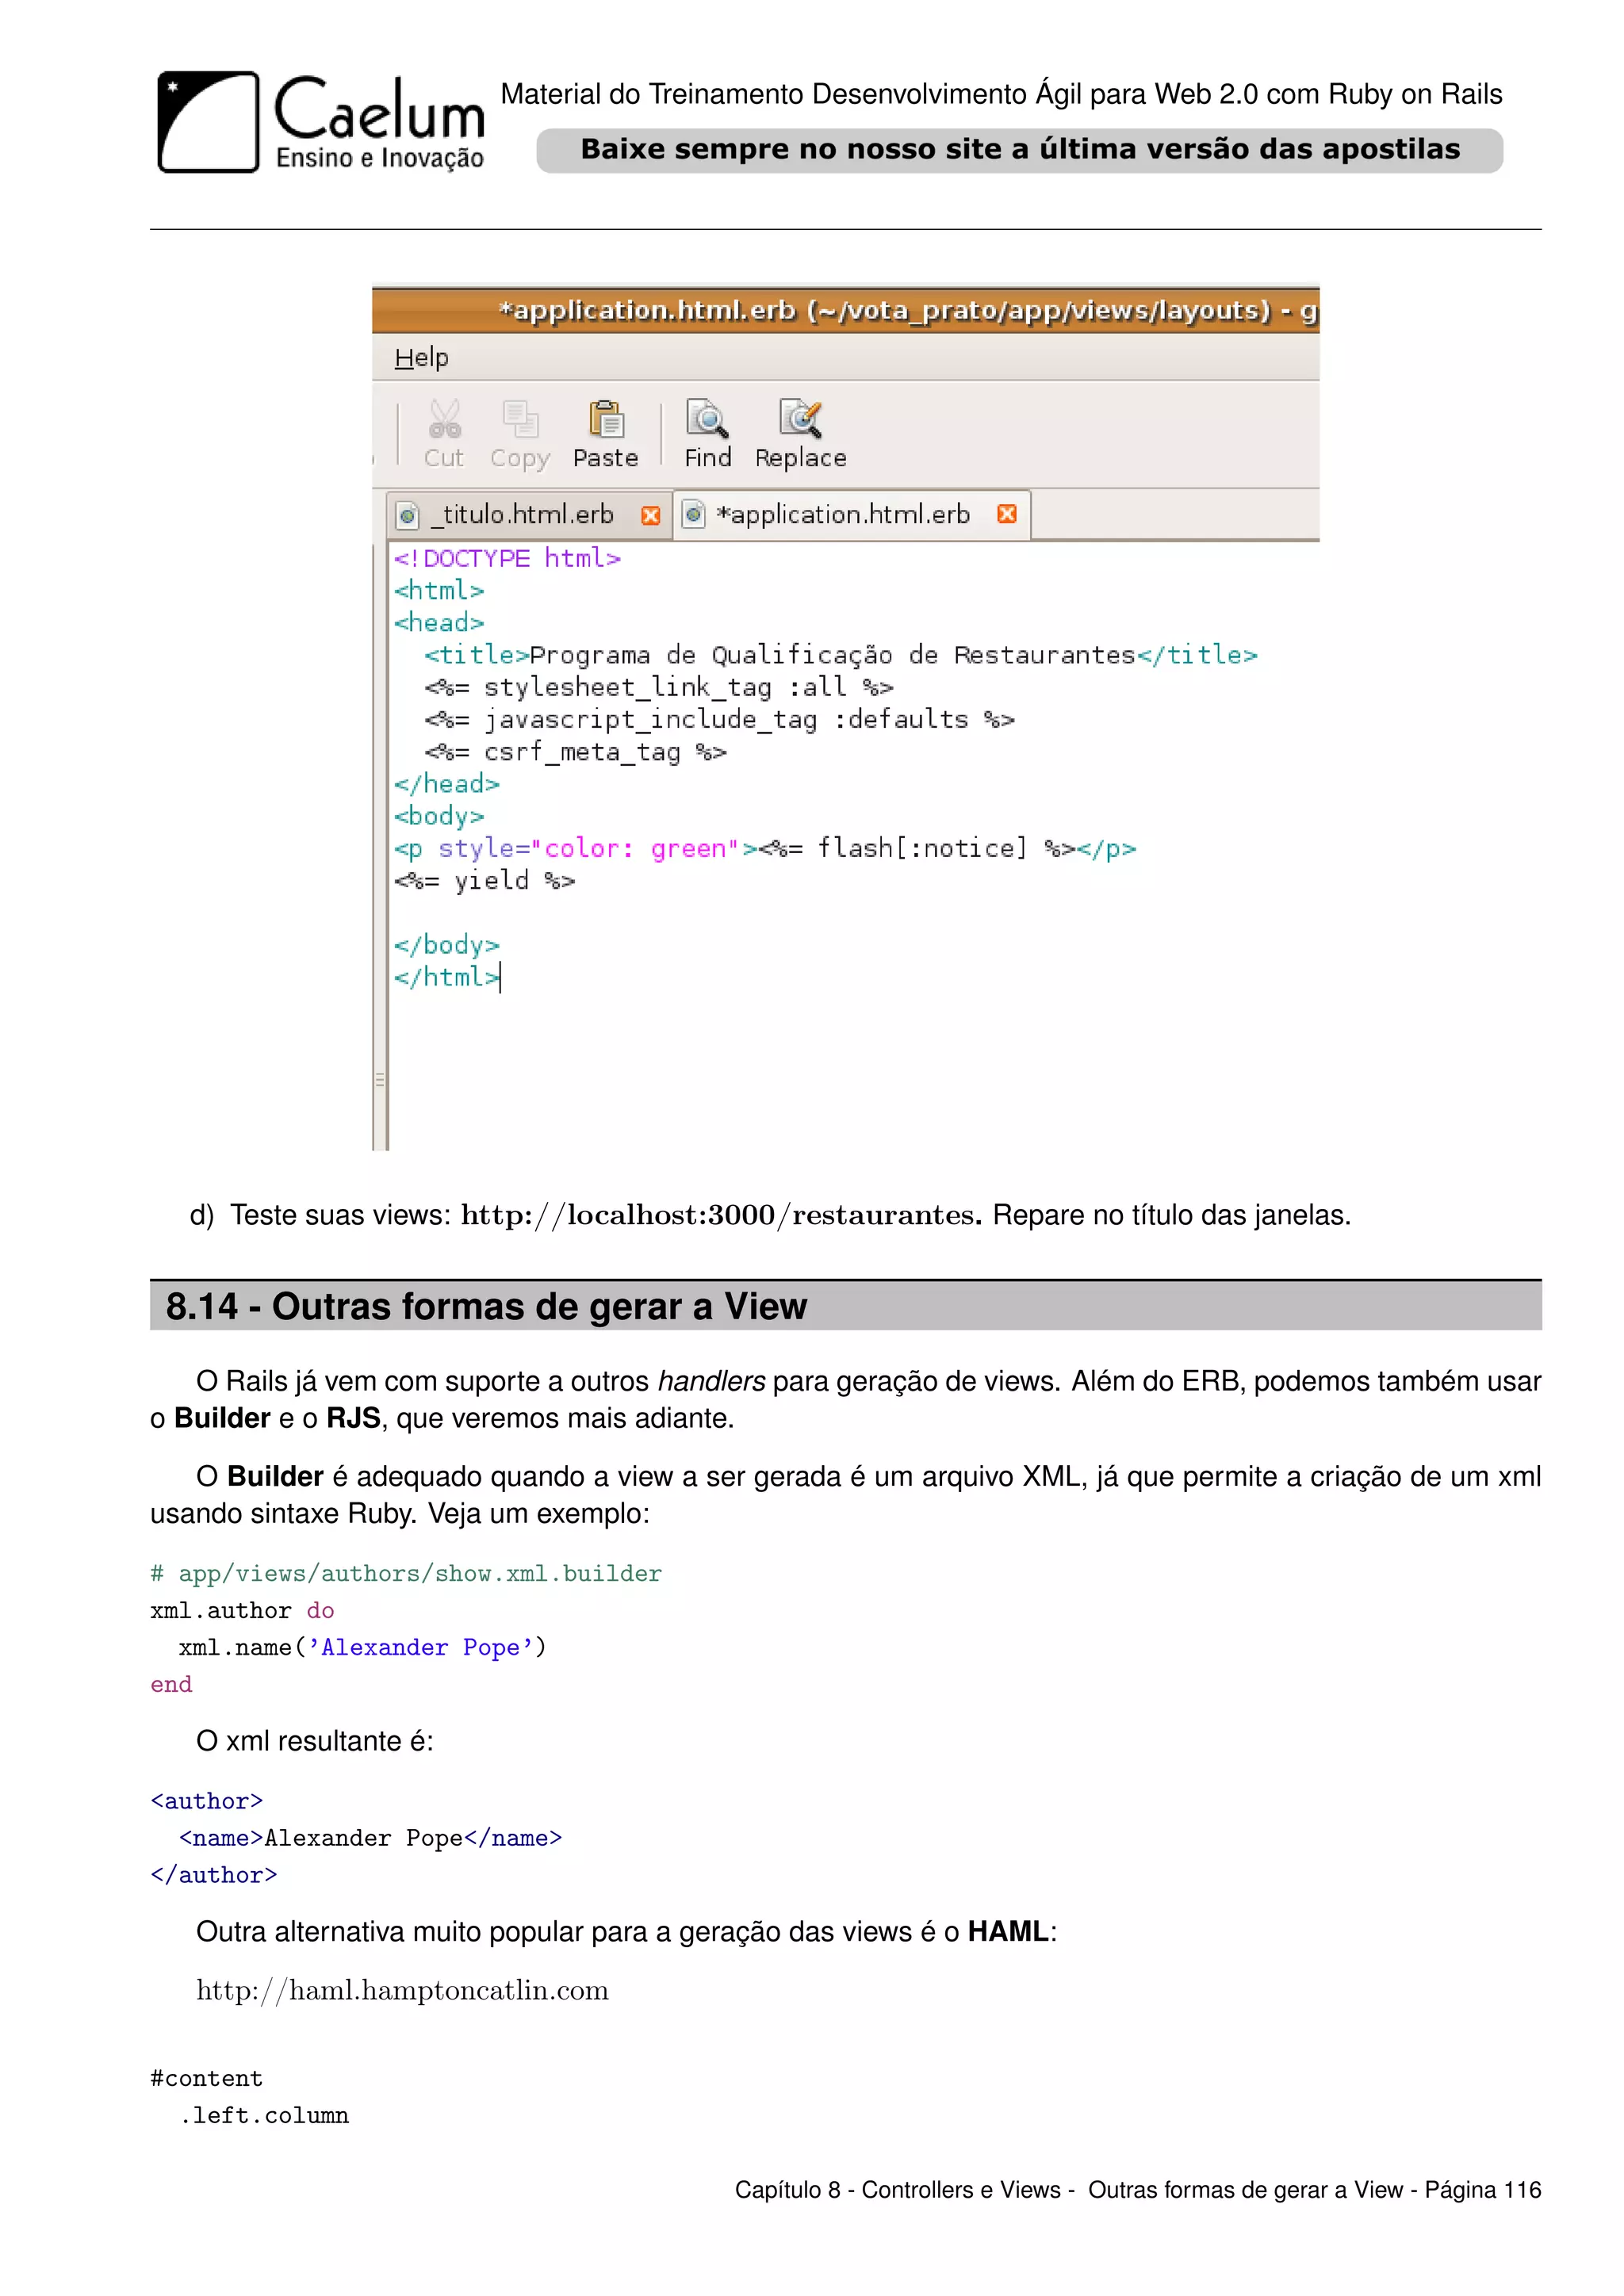Screen dimensions: 1624x2296
Task: Click the <head> opening tag line
Action: [x=439, y=622]
